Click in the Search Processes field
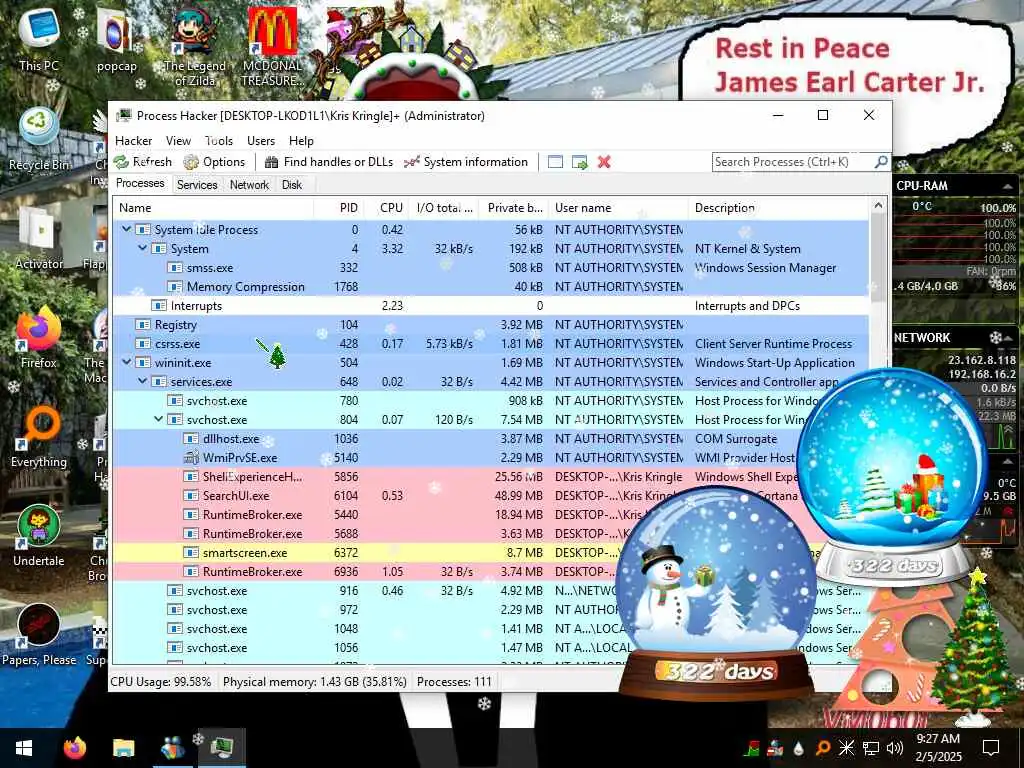The width and height of the screenshot is (1024, 768). tap(793, 161)
